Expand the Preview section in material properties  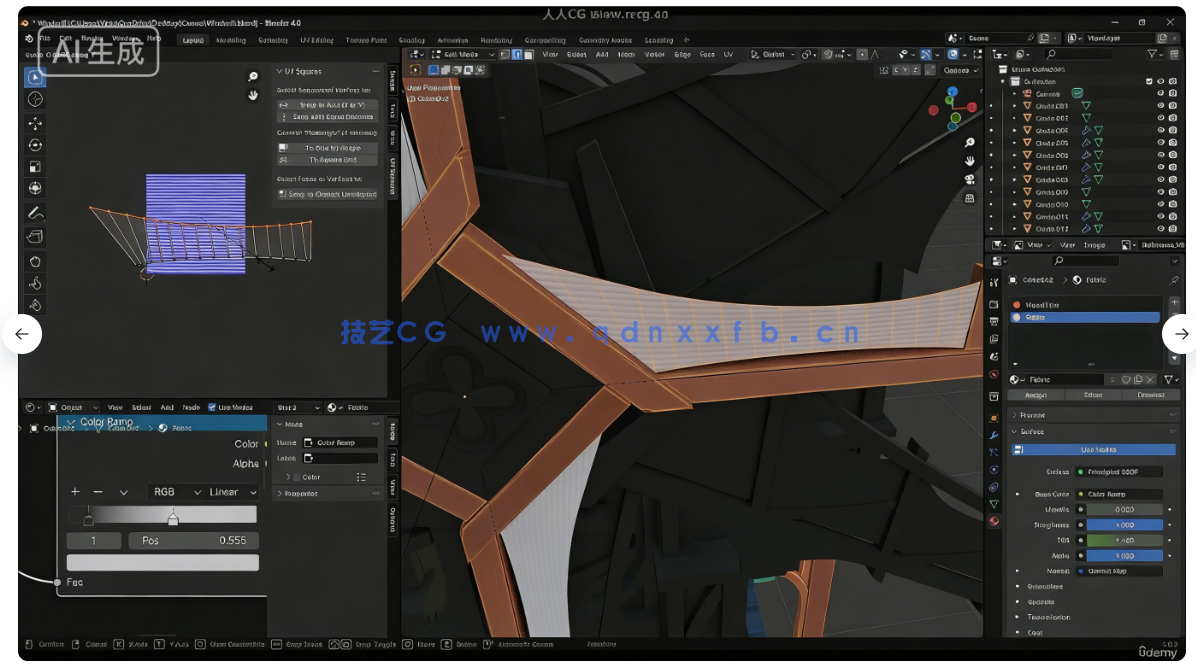pos(1033,415)
